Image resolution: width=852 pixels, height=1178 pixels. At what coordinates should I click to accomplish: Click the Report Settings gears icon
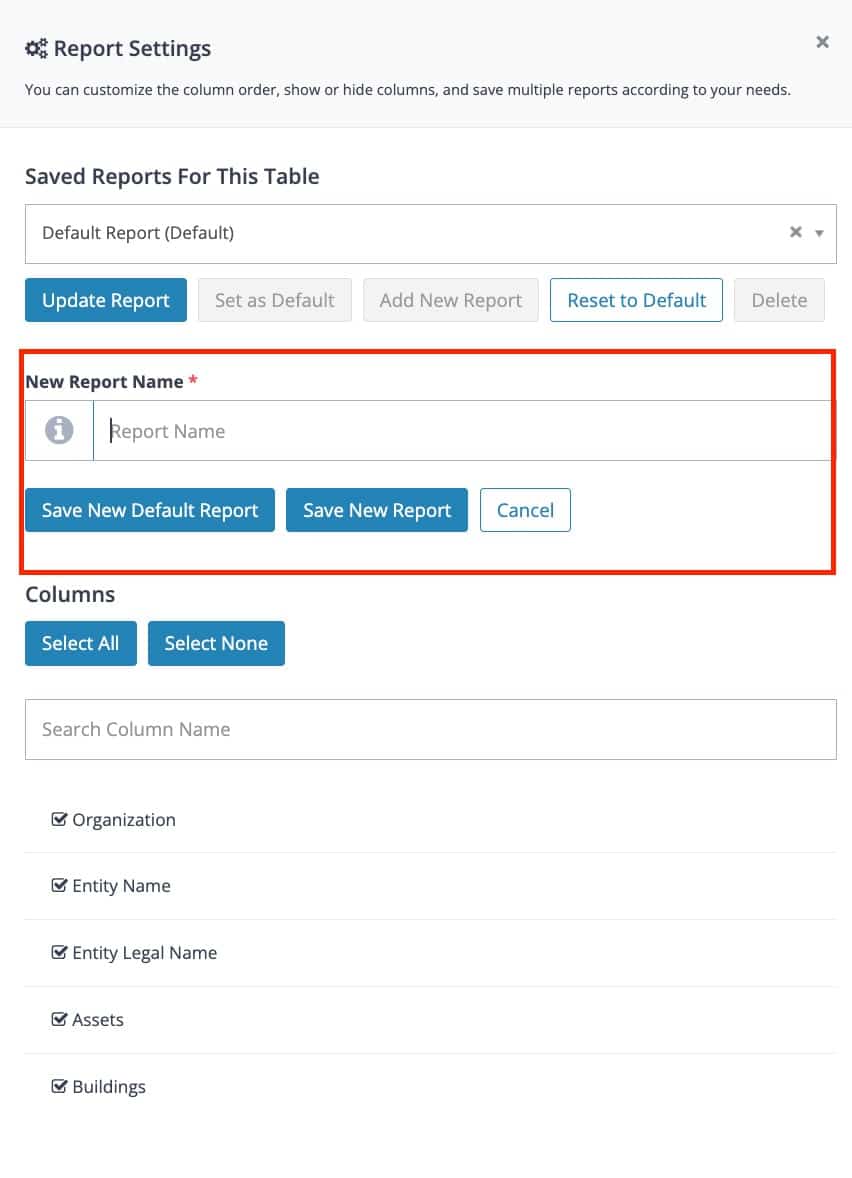(x=36, y=48)
